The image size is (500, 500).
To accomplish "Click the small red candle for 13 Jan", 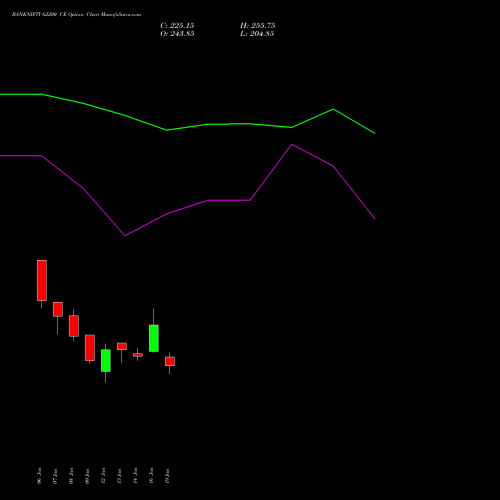I will tap(122, 346).
